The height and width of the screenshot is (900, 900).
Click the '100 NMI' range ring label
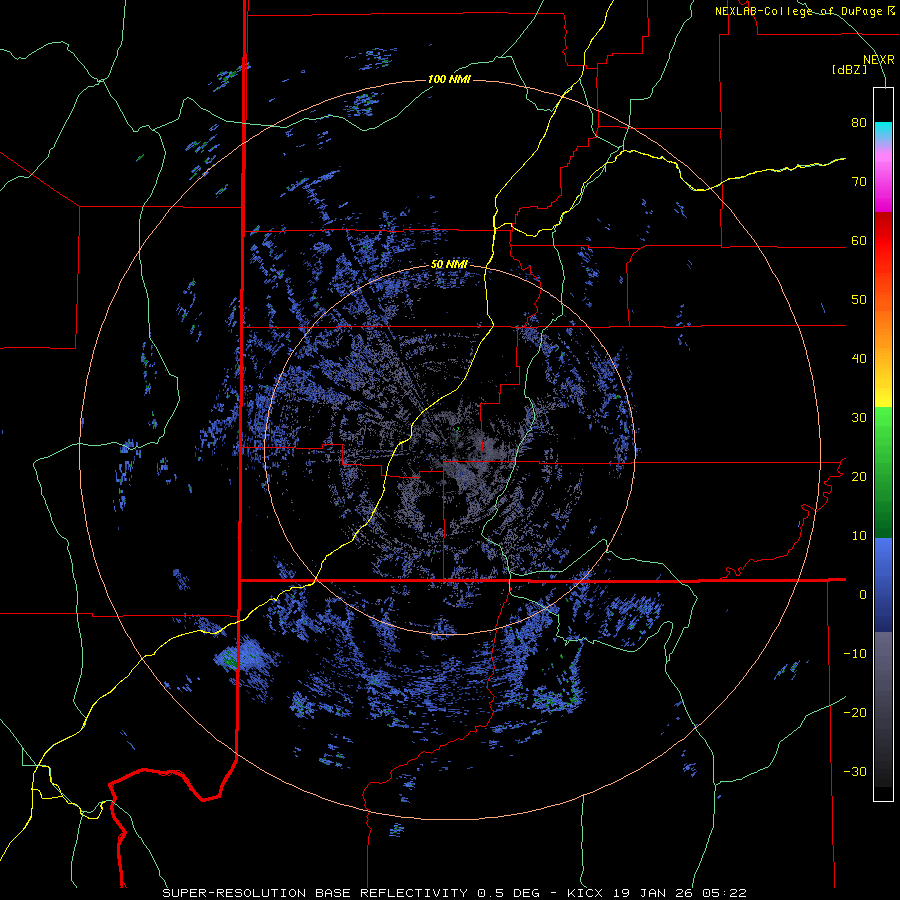[449, 79]
